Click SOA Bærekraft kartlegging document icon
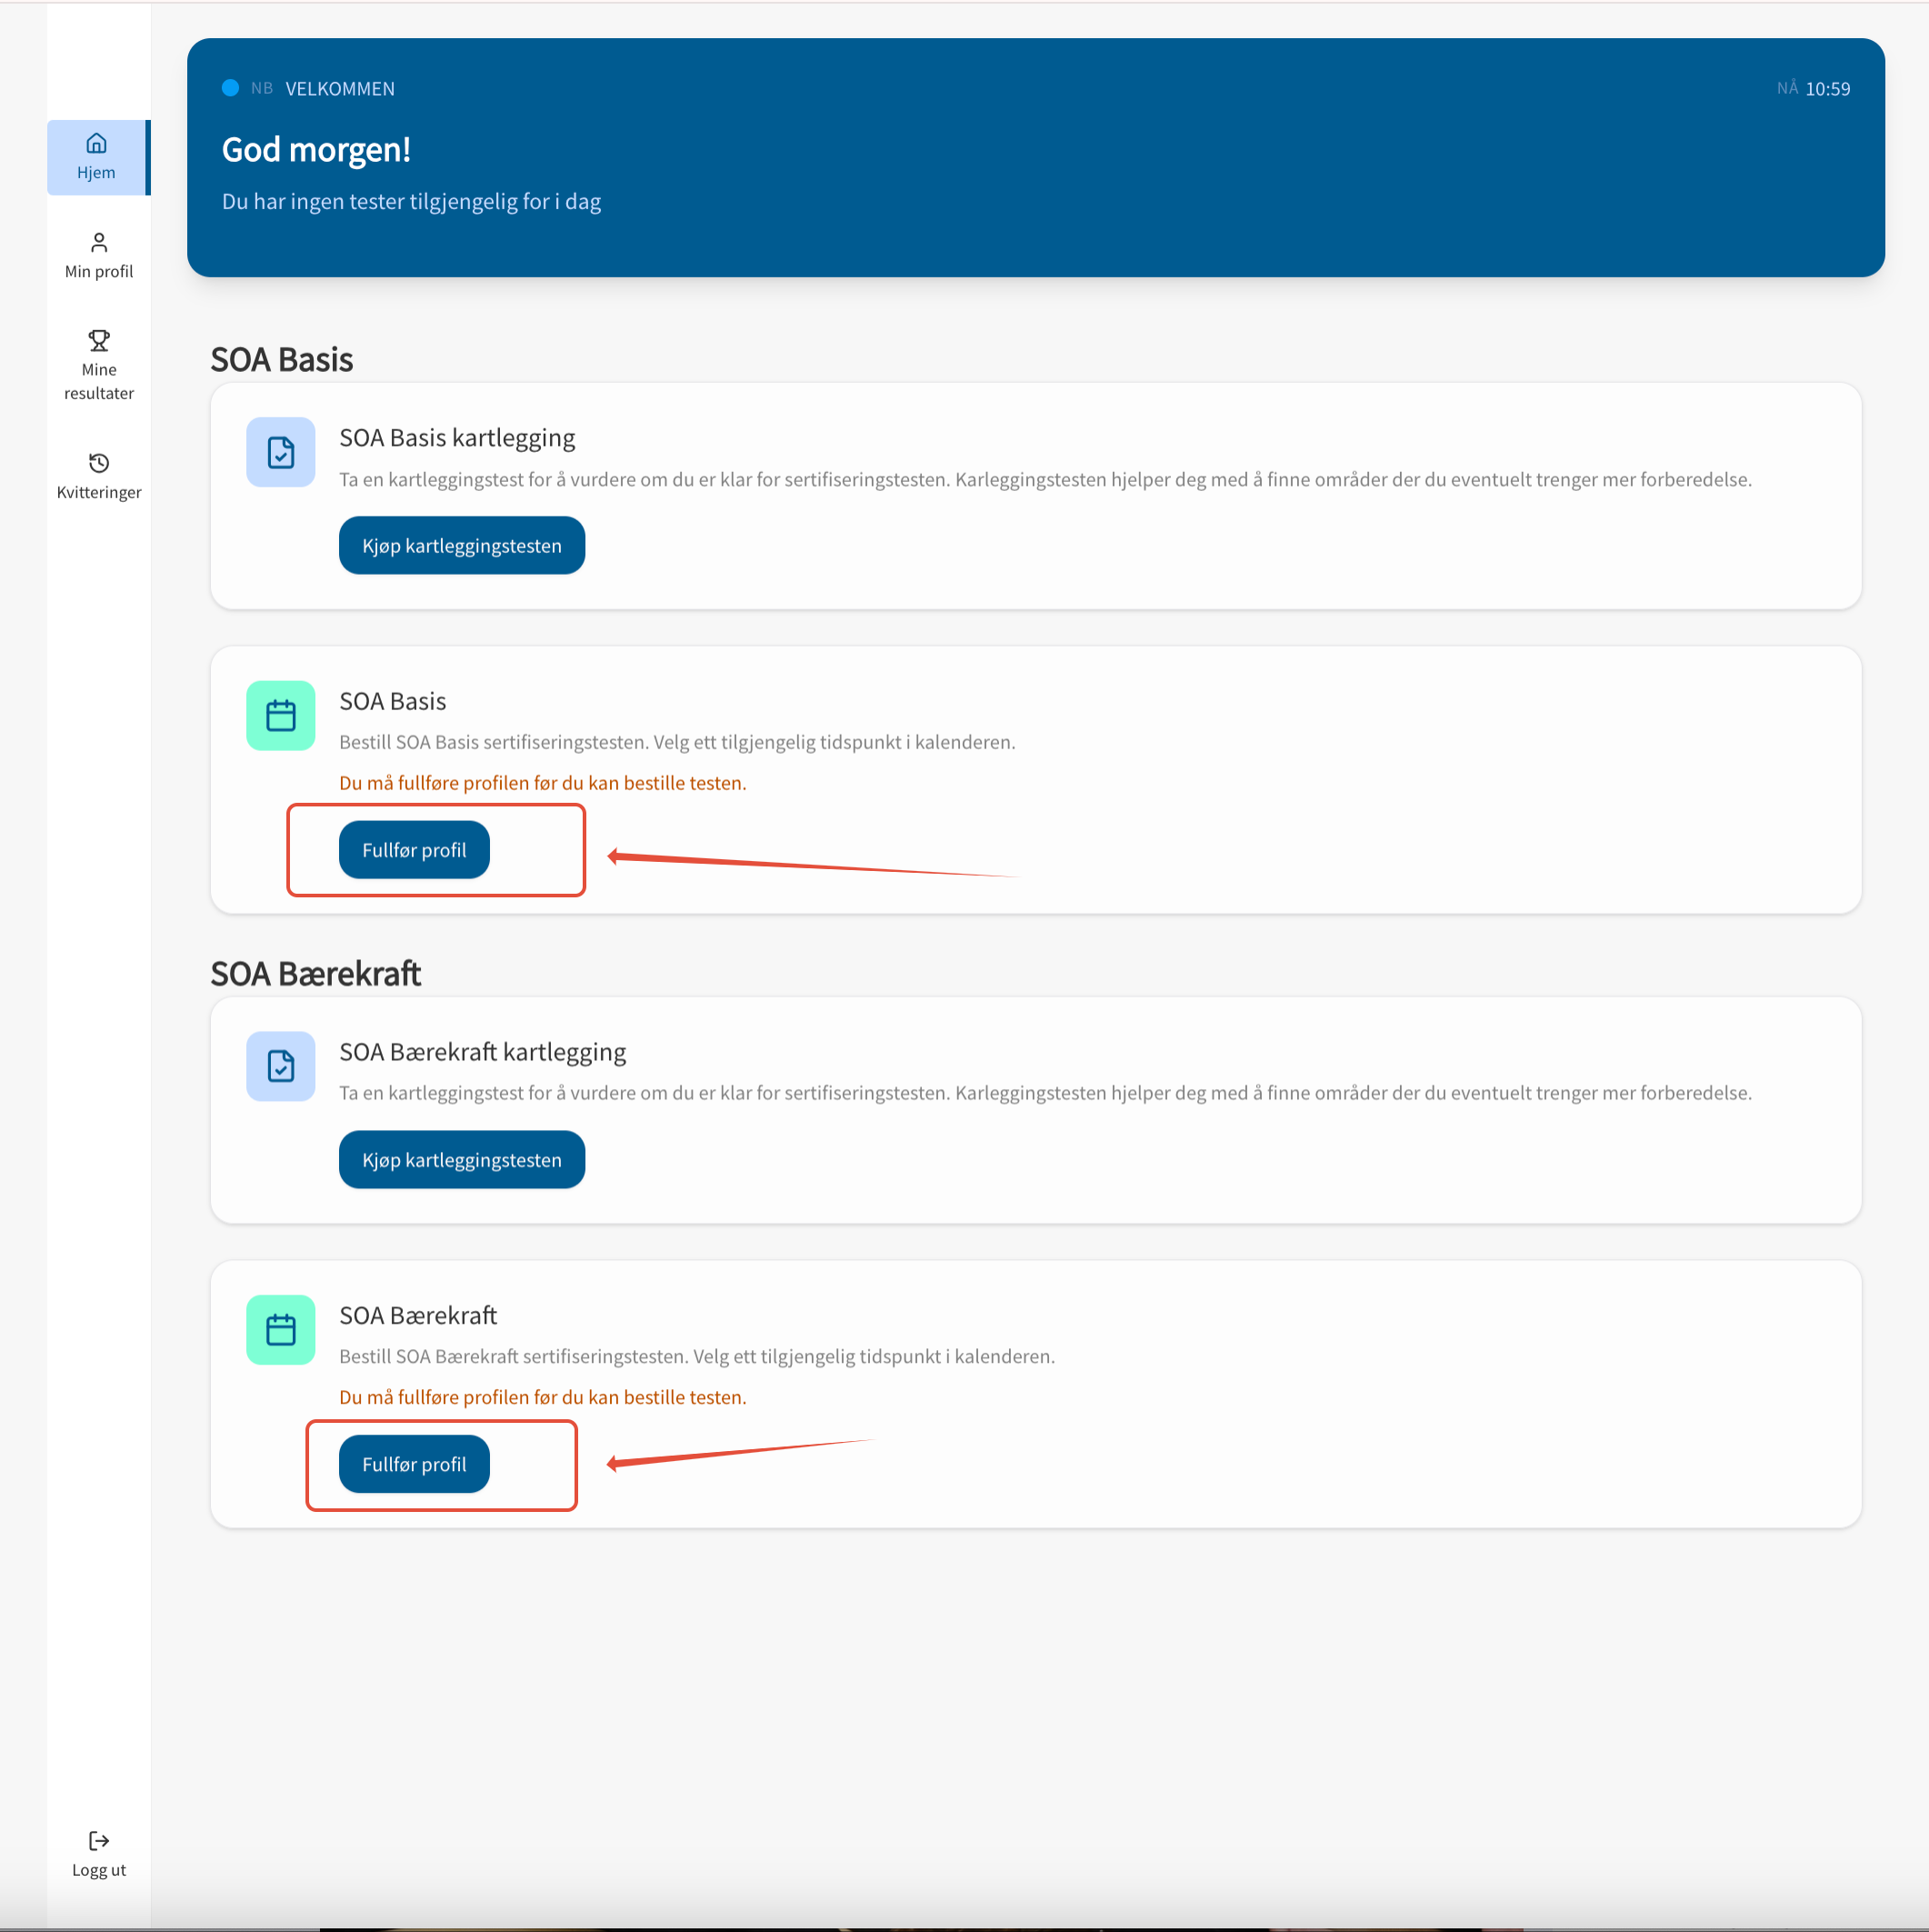1929x1932 pixels. (281, 1066)
